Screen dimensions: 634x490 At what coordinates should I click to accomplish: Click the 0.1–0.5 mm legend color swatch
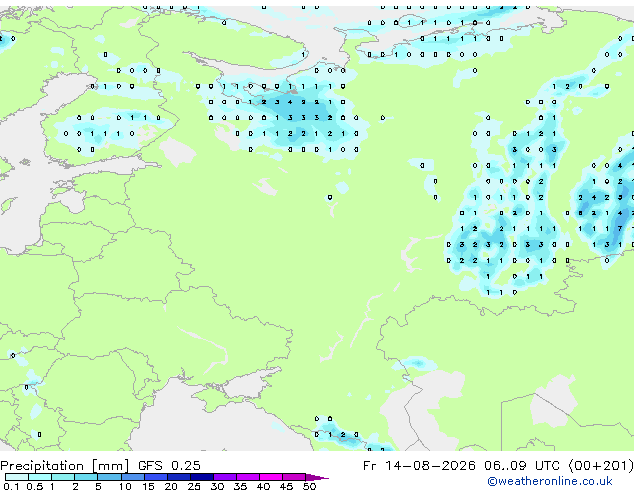click(x=17, y=477)
